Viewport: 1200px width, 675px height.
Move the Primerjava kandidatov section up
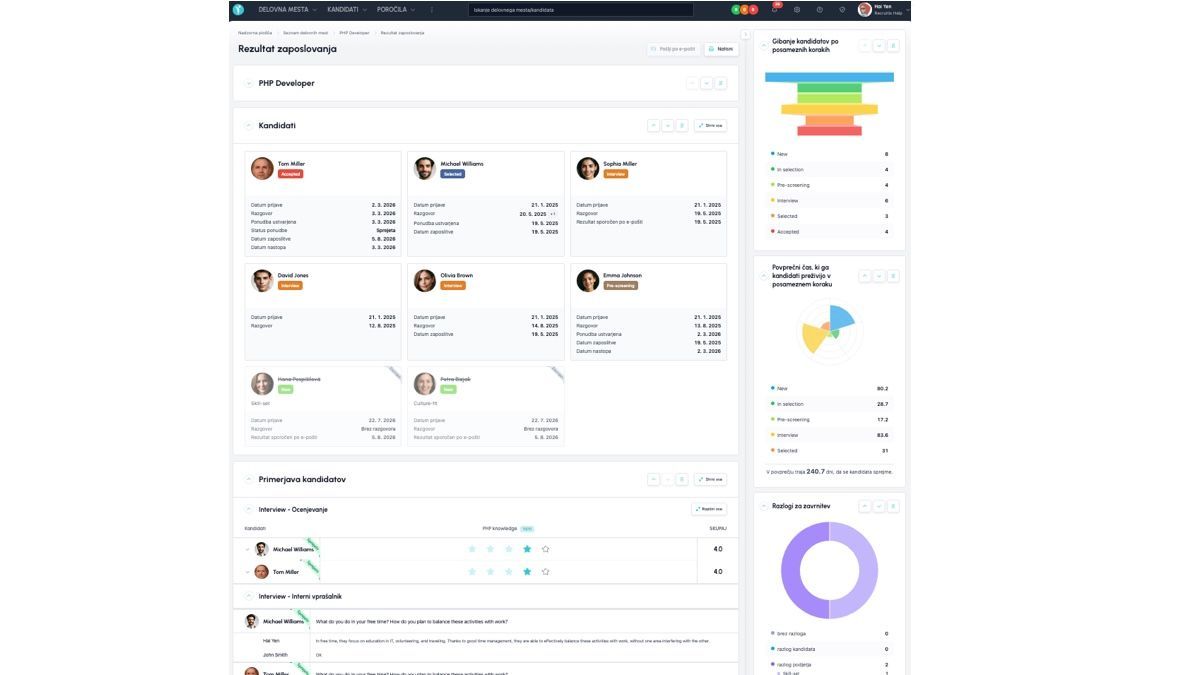[654, 480]
